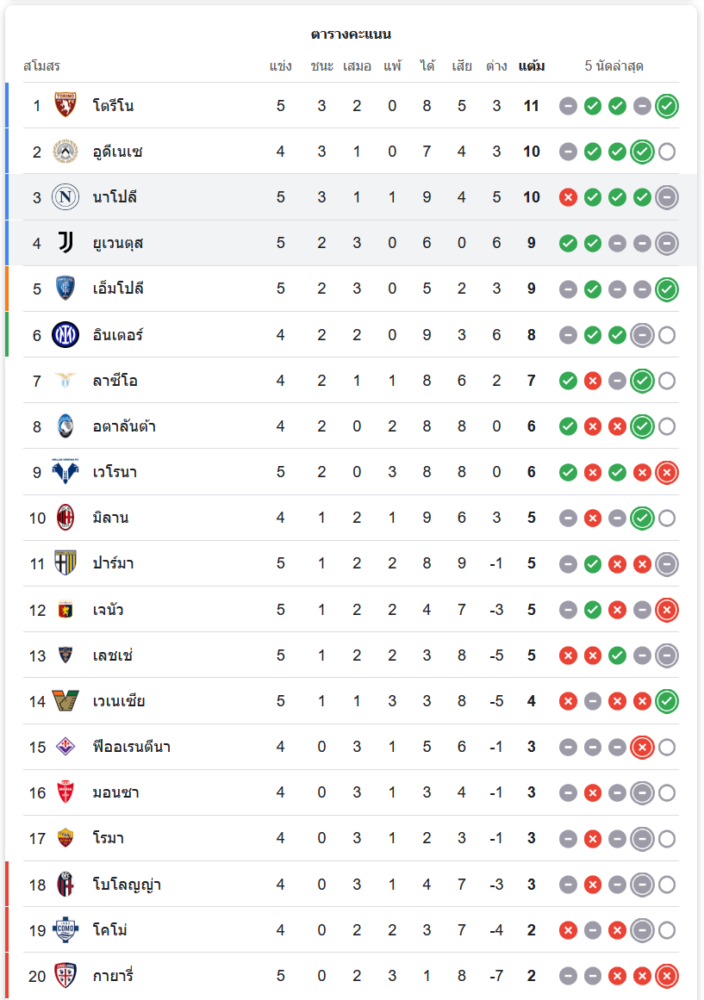The height and width of the screenshot is (1000, 704).
Task: Click the Inter club crest icon
Action: [x=66, y=335]
